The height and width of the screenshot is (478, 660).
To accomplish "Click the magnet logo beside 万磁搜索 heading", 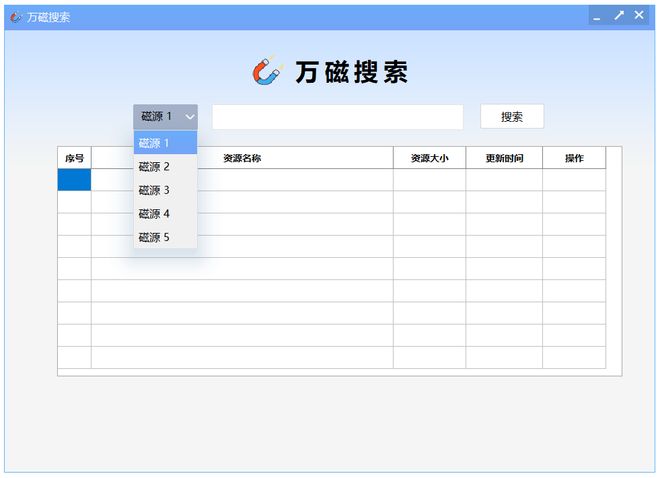I will pos(268,70).
